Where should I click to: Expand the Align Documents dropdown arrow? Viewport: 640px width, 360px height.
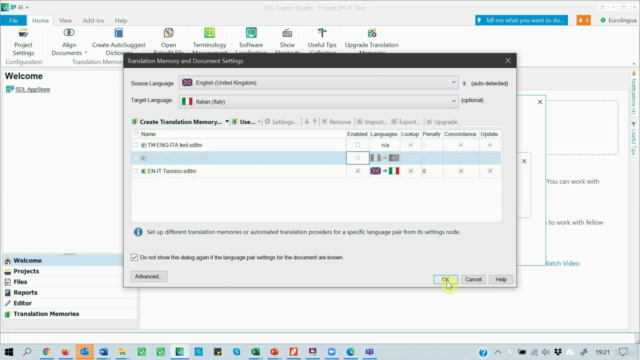pyautogui.click(x=86, y=53)
